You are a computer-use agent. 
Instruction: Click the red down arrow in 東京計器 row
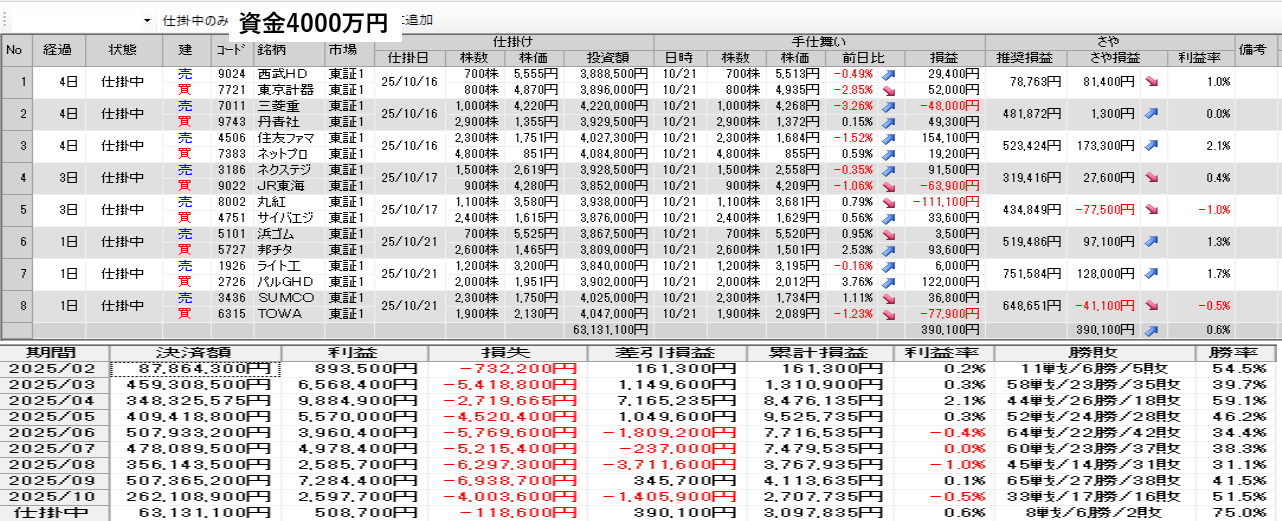pos(886,89)
